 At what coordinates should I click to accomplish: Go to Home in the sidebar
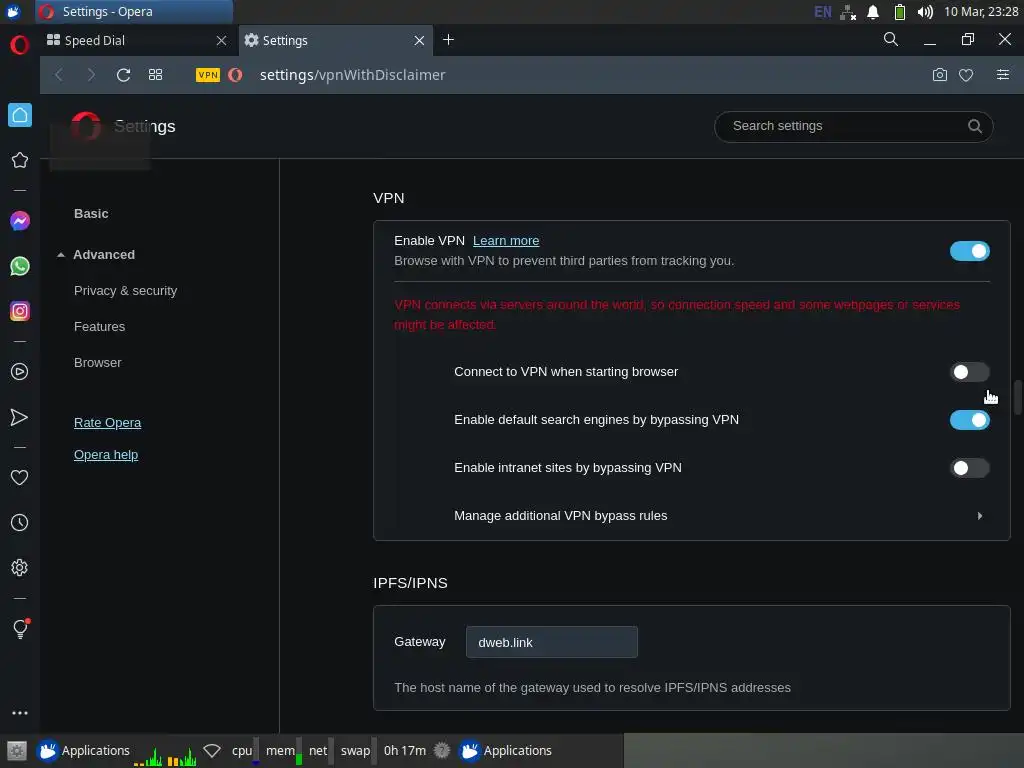pos(20,115)
